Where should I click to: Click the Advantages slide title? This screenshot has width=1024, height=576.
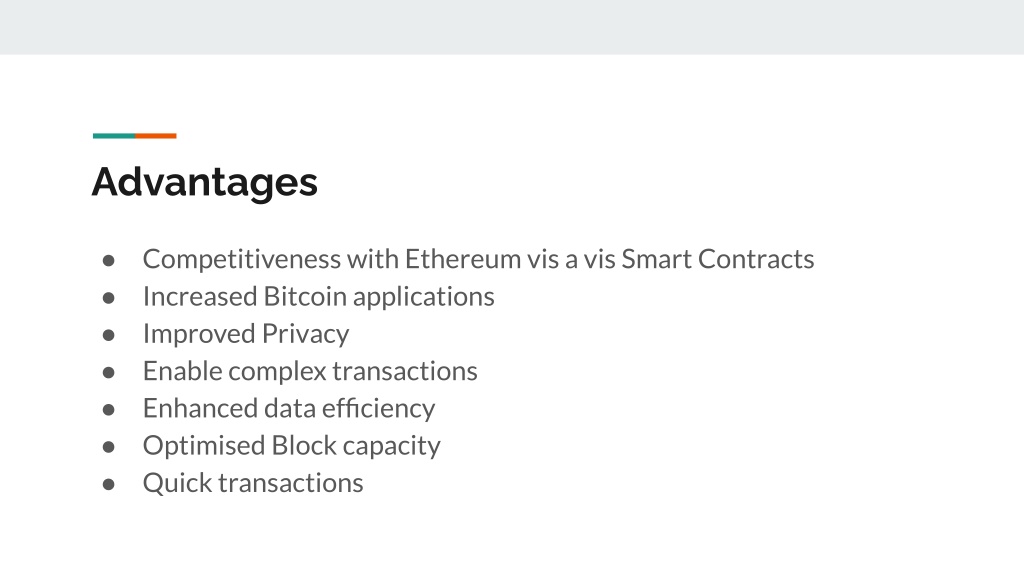point(204,182)
